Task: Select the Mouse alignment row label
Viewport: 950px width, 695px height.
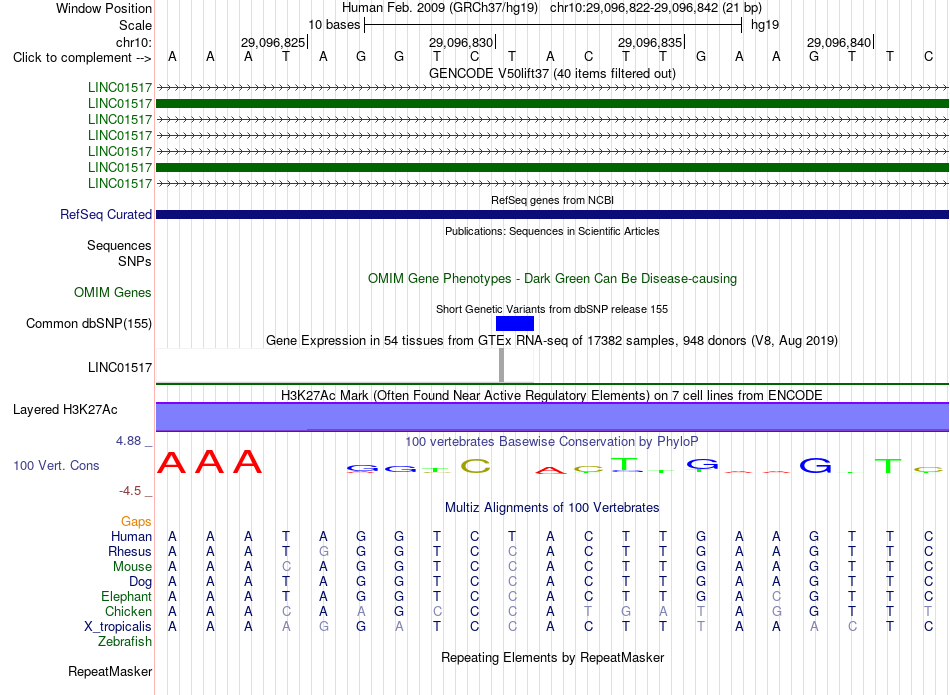Action: point(131,567)
